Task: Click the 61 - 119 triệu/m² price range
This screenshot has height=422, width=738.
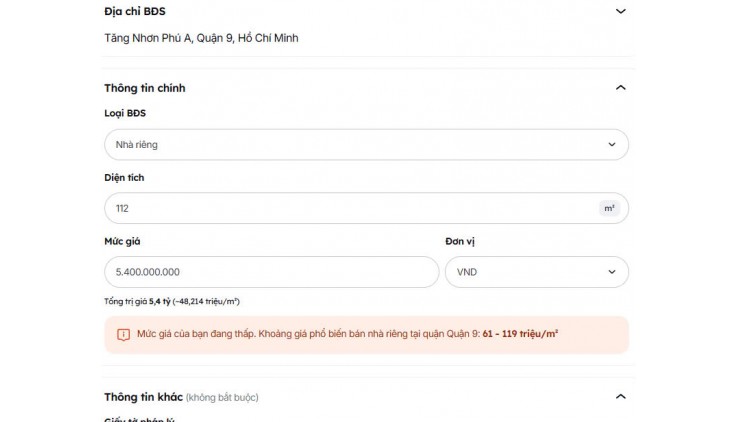Action: click(x=520, y=334)
